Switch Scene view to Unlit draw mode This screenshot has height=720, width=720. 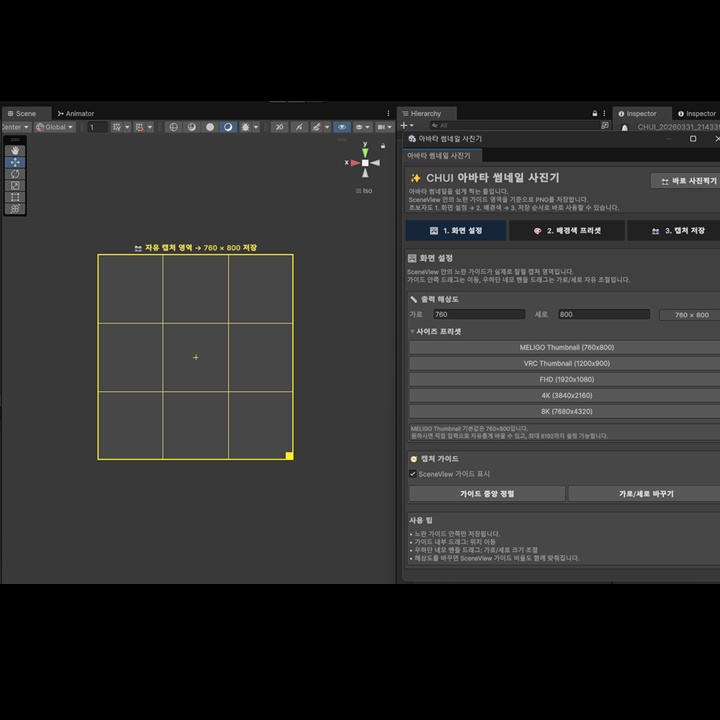[210, 127]
